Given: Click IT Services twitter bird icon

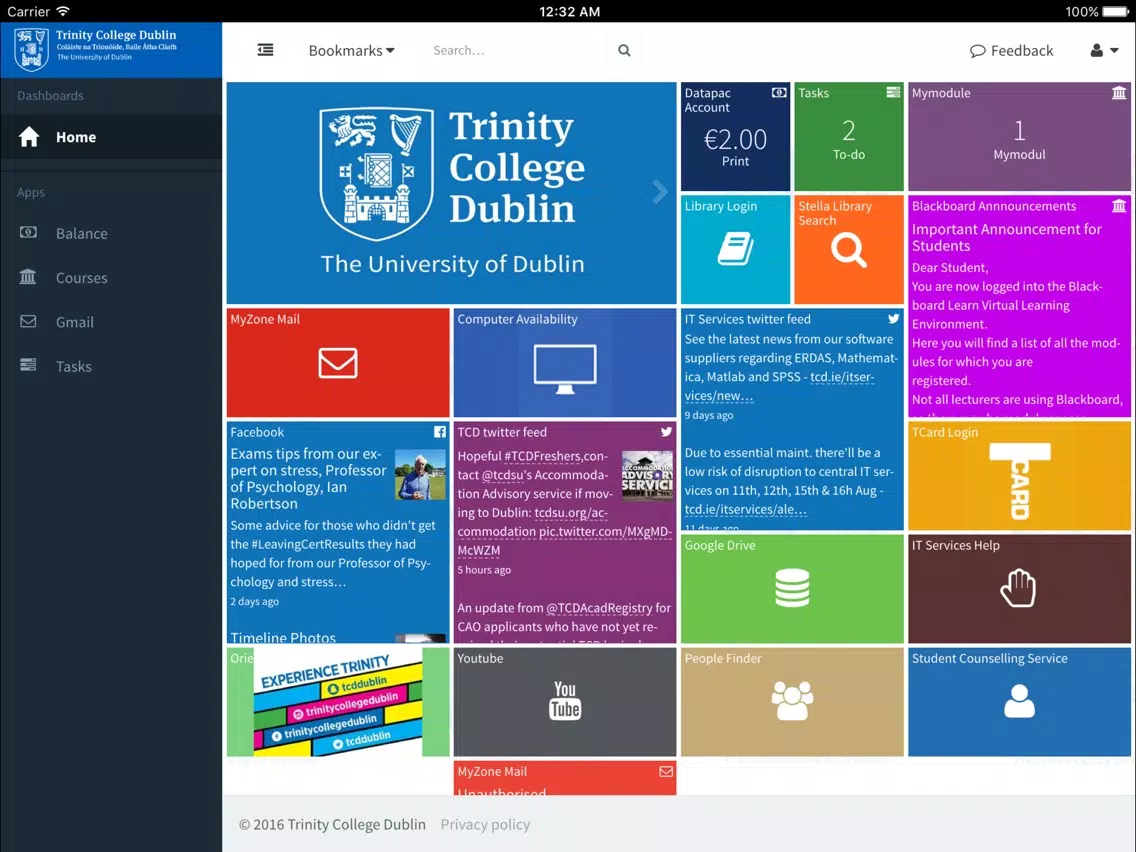Looking at the screenshot, I should (x=893, y=319).
